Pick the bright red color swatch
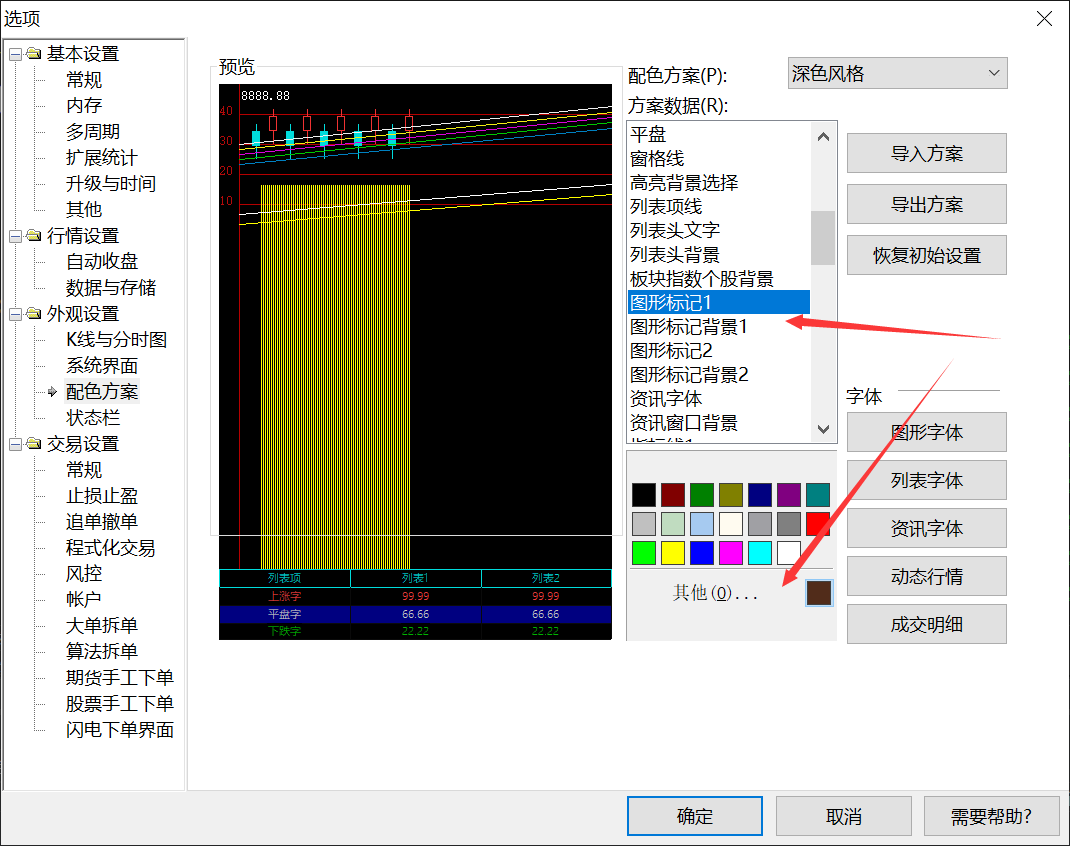1070x846 pixels. point(818,524)
